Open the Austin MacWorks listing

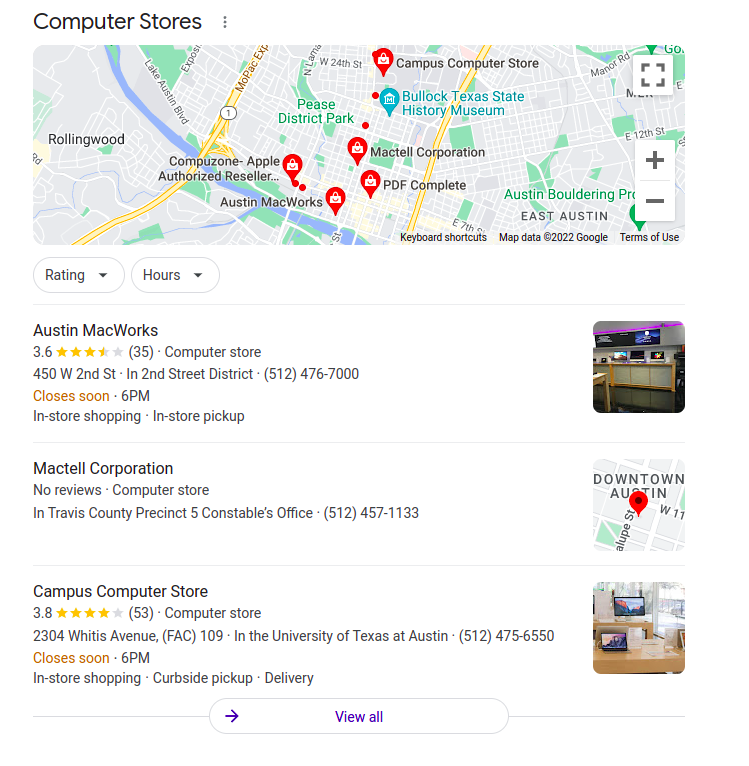(x=95, y=330)
